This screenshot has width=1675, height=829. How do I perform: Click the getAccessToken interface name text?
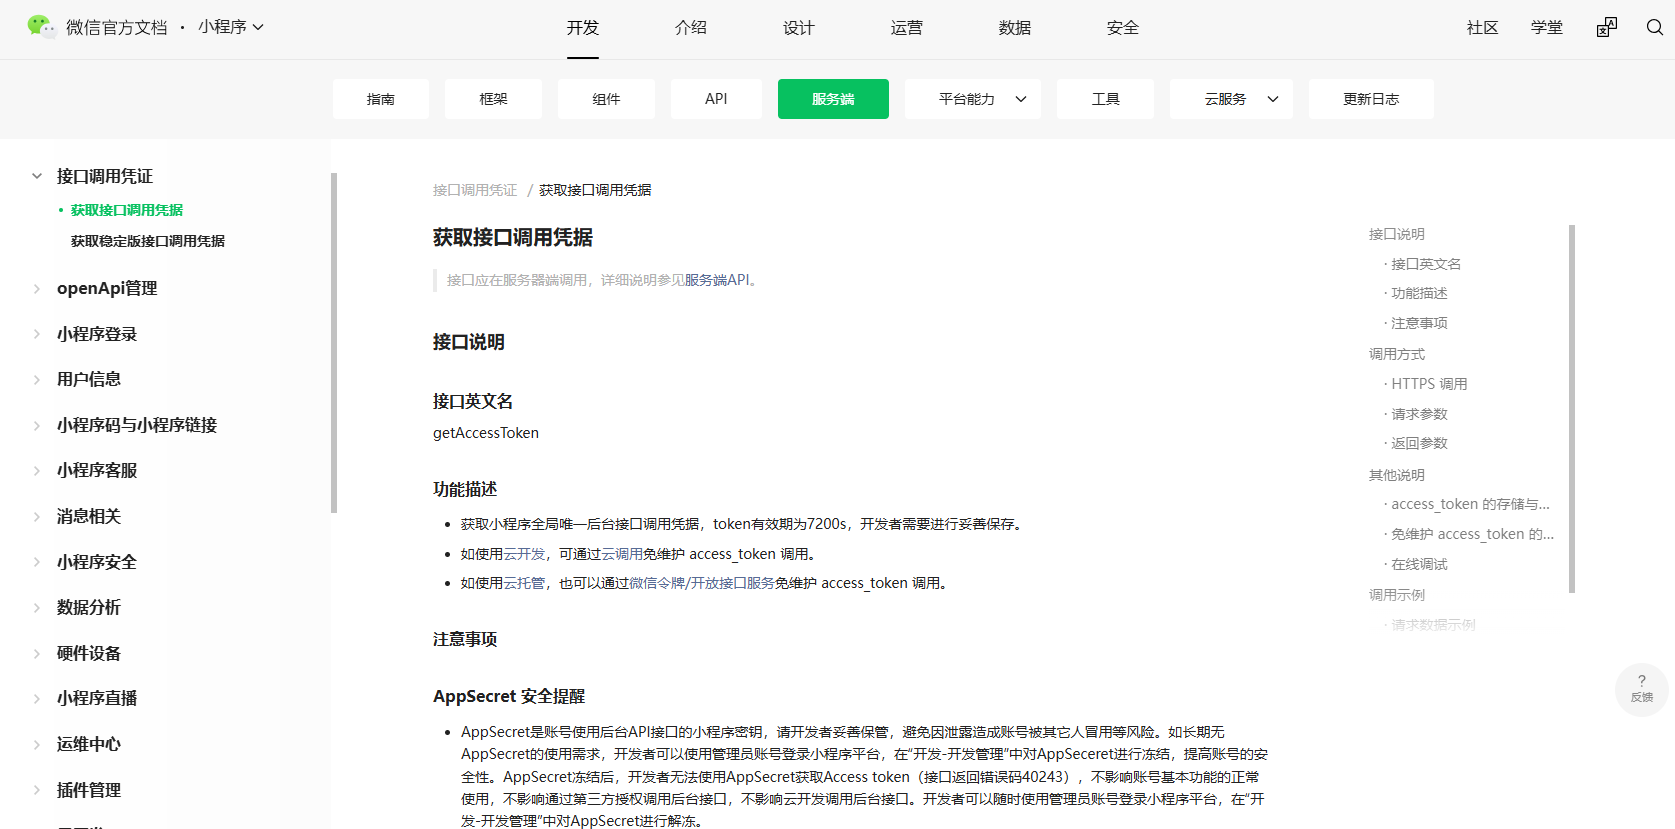click(486, 433)
